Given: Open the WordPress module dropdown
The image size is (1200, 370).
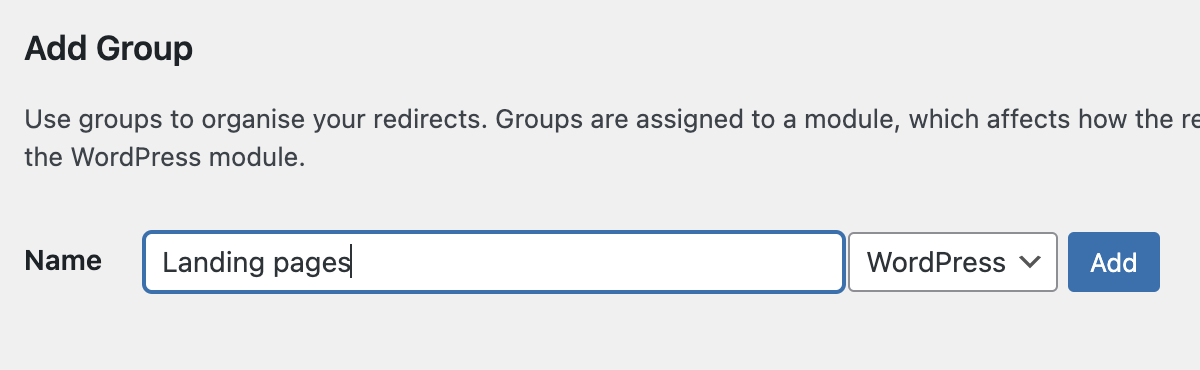Looking at the screenshot, I should click(953, 262).
